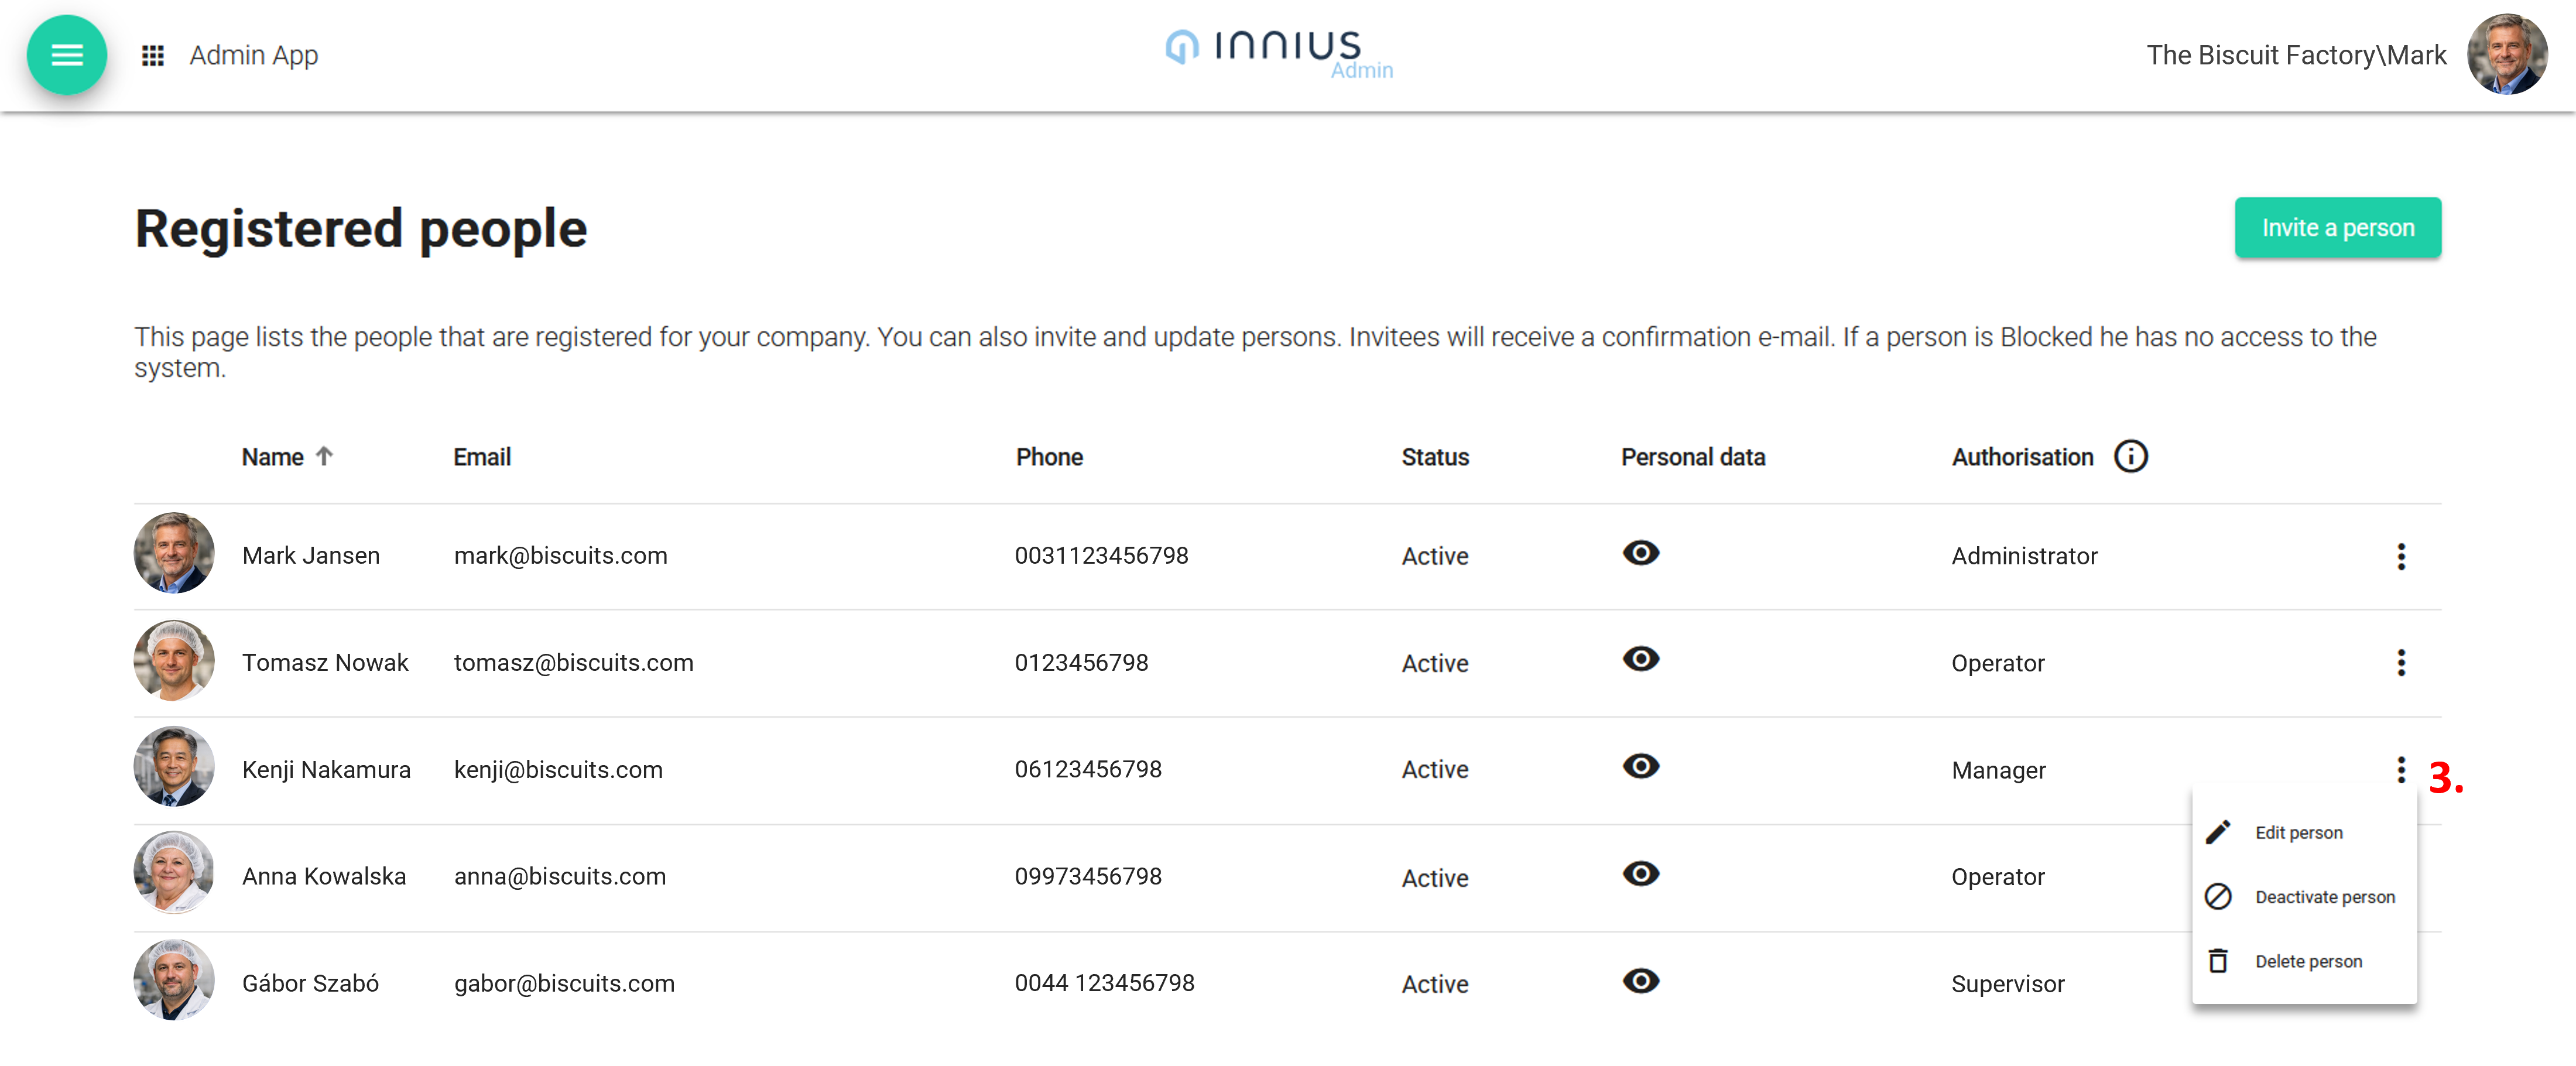Open the three-dot menu for Kenji Nakamura
Screen dimensions: 2576x1066
[2400, 770]
